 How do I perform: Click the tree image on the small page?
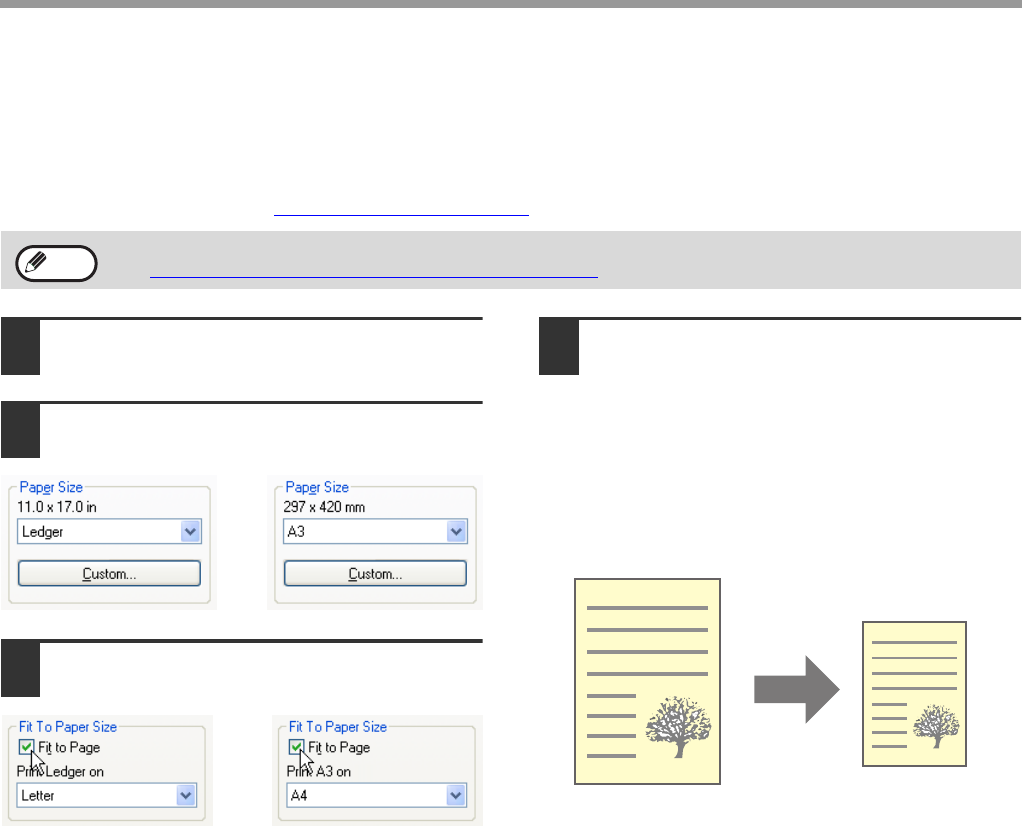[x=935, y=724]
